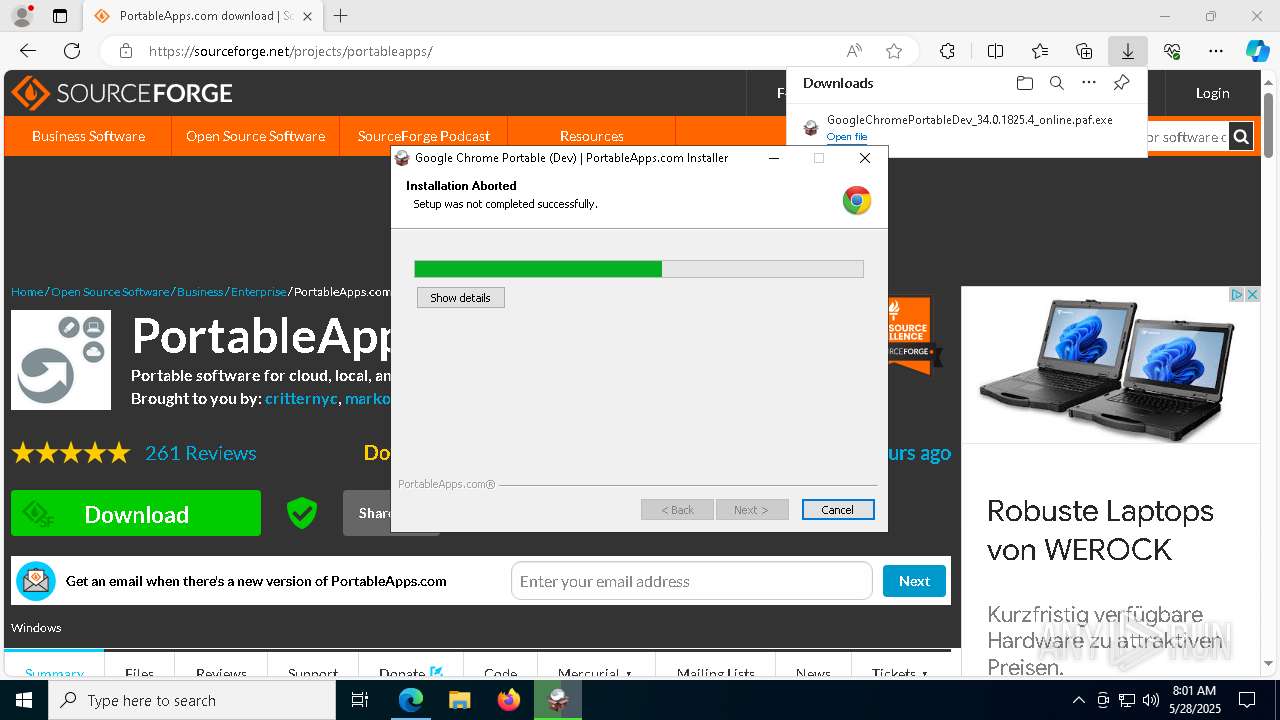Open the tab actions menu icon

[x=60, y=16]
